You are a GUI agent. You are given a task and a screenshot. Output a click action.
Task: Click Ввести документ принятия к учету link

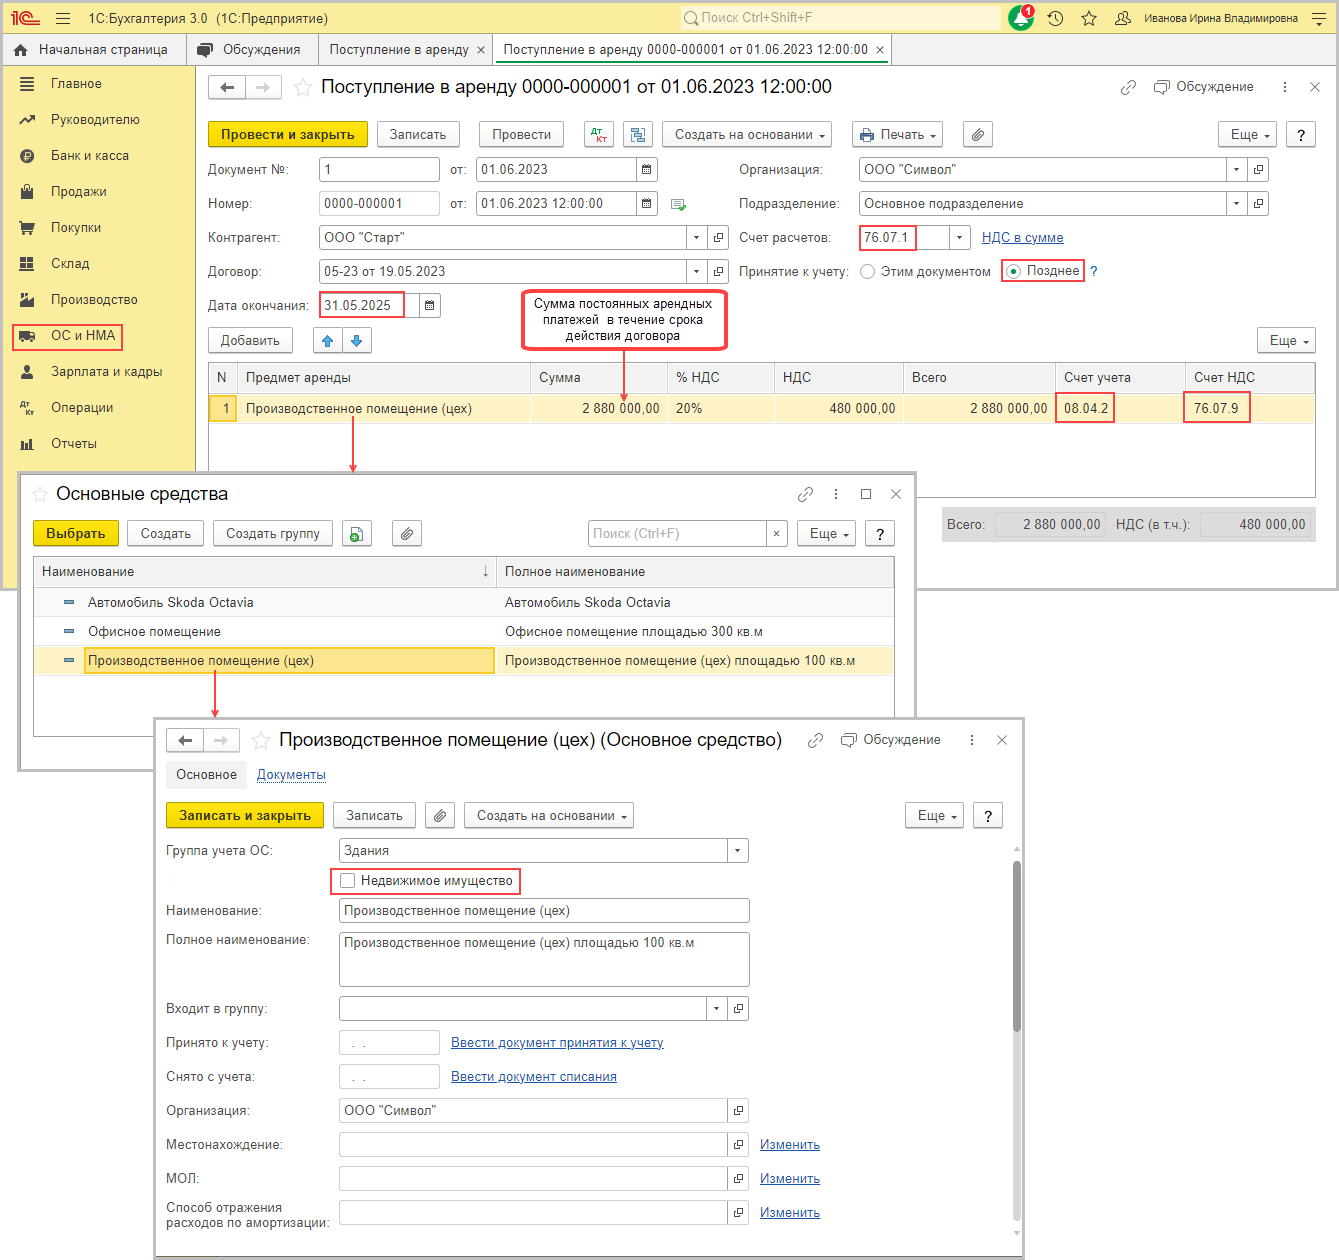click(557, 1043)
